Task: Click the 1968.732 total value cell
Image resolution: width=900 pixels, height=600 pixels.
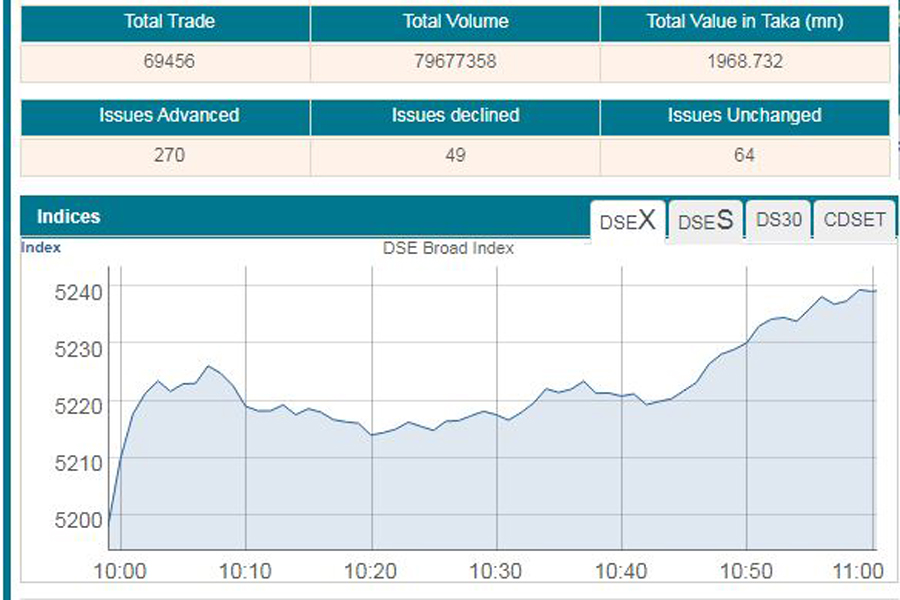Action: (744, 61)
